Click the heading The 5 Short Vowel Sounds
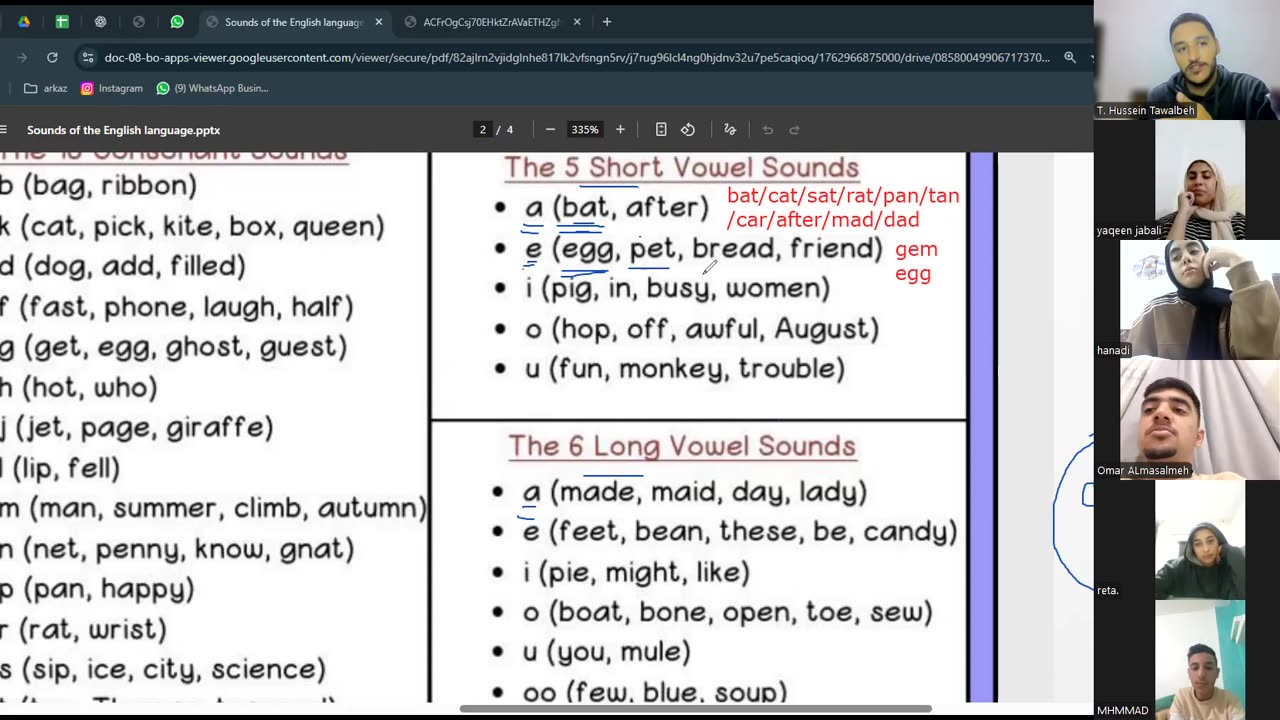The height and width of the screenshot is (720, 1280). (681, 168)
